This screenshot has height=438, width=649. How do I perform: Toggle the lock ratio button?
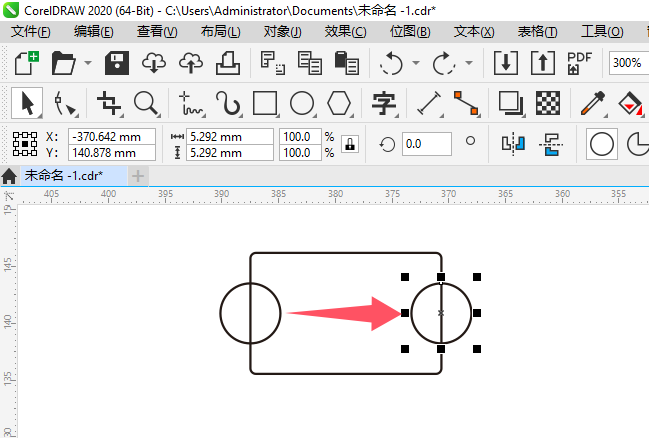pyautogui.click(x=350, y=144)
